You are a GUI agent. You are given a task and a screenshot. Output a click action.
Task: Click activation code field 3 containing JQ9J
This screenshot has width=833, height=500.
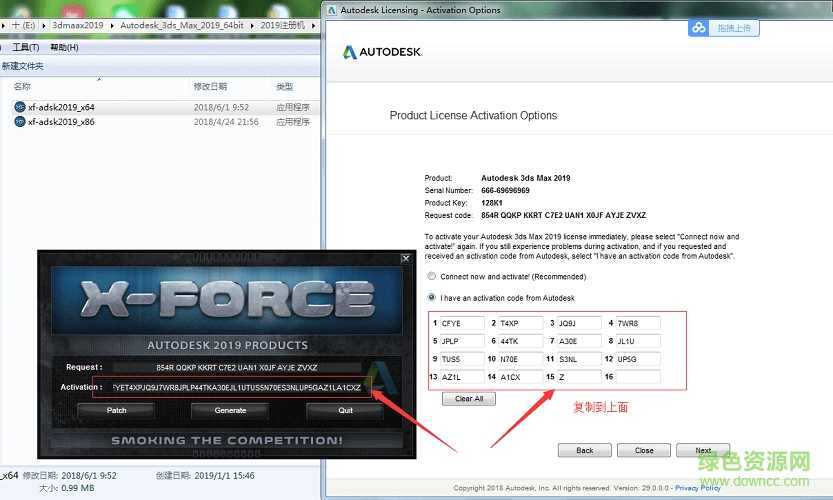[x=579, y=323]
